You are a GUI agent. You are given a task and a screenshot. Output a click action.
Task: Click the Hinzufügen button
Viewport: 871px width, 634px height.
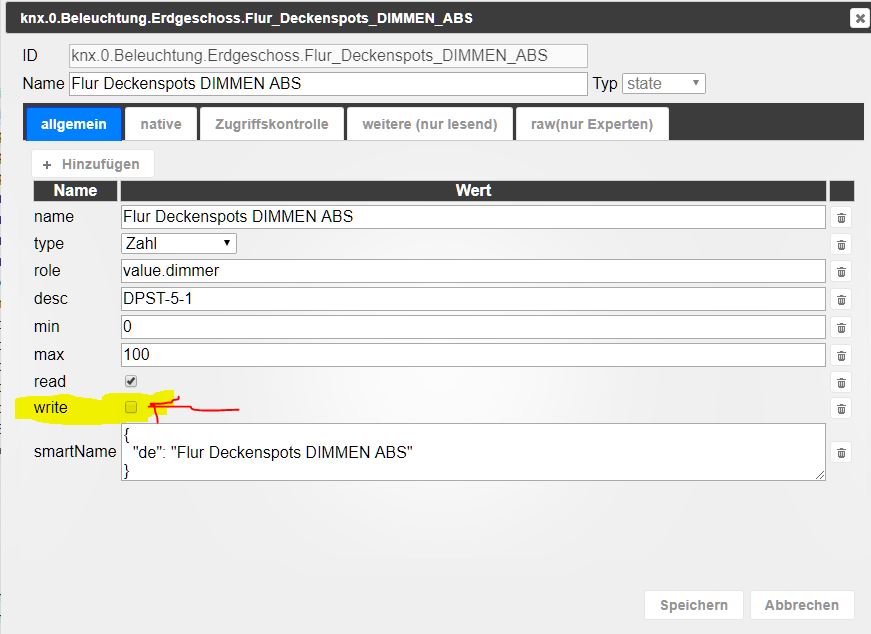click(93, 164)
